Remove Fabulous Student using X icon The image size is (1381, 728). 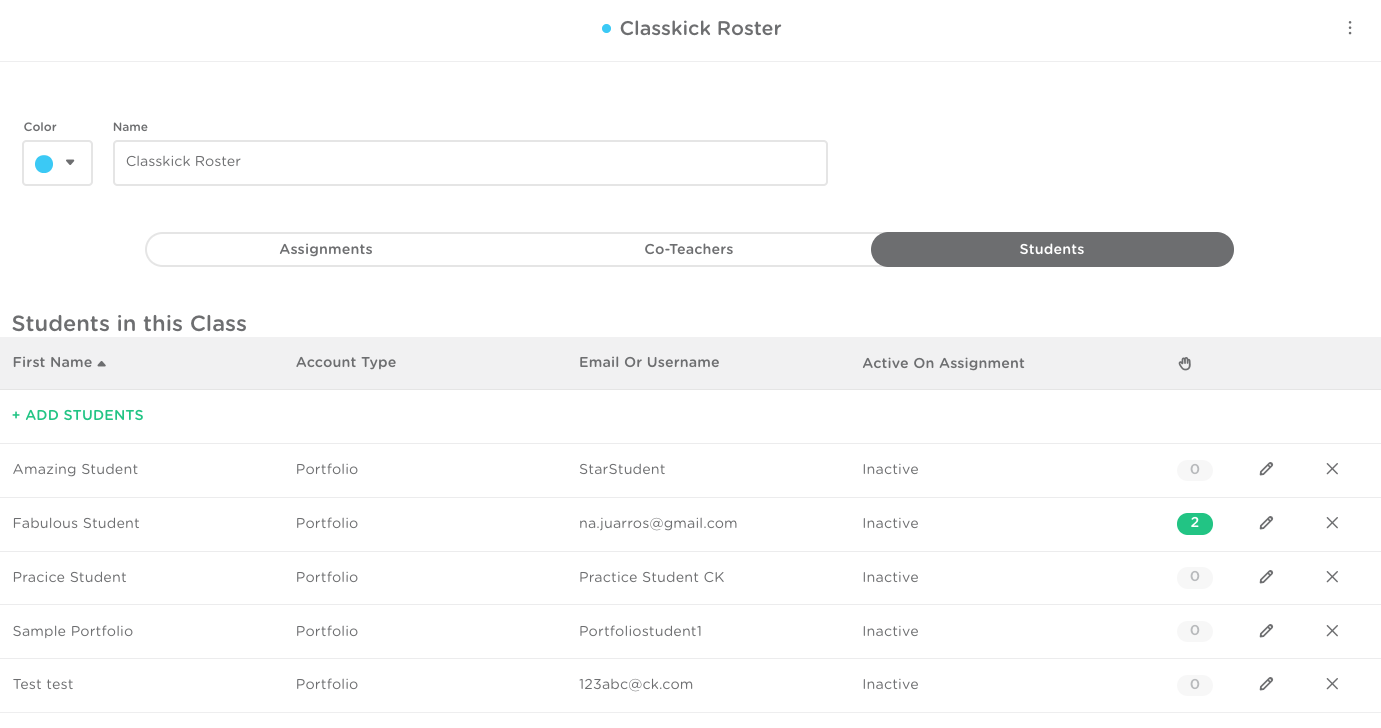pos(1332,523)
